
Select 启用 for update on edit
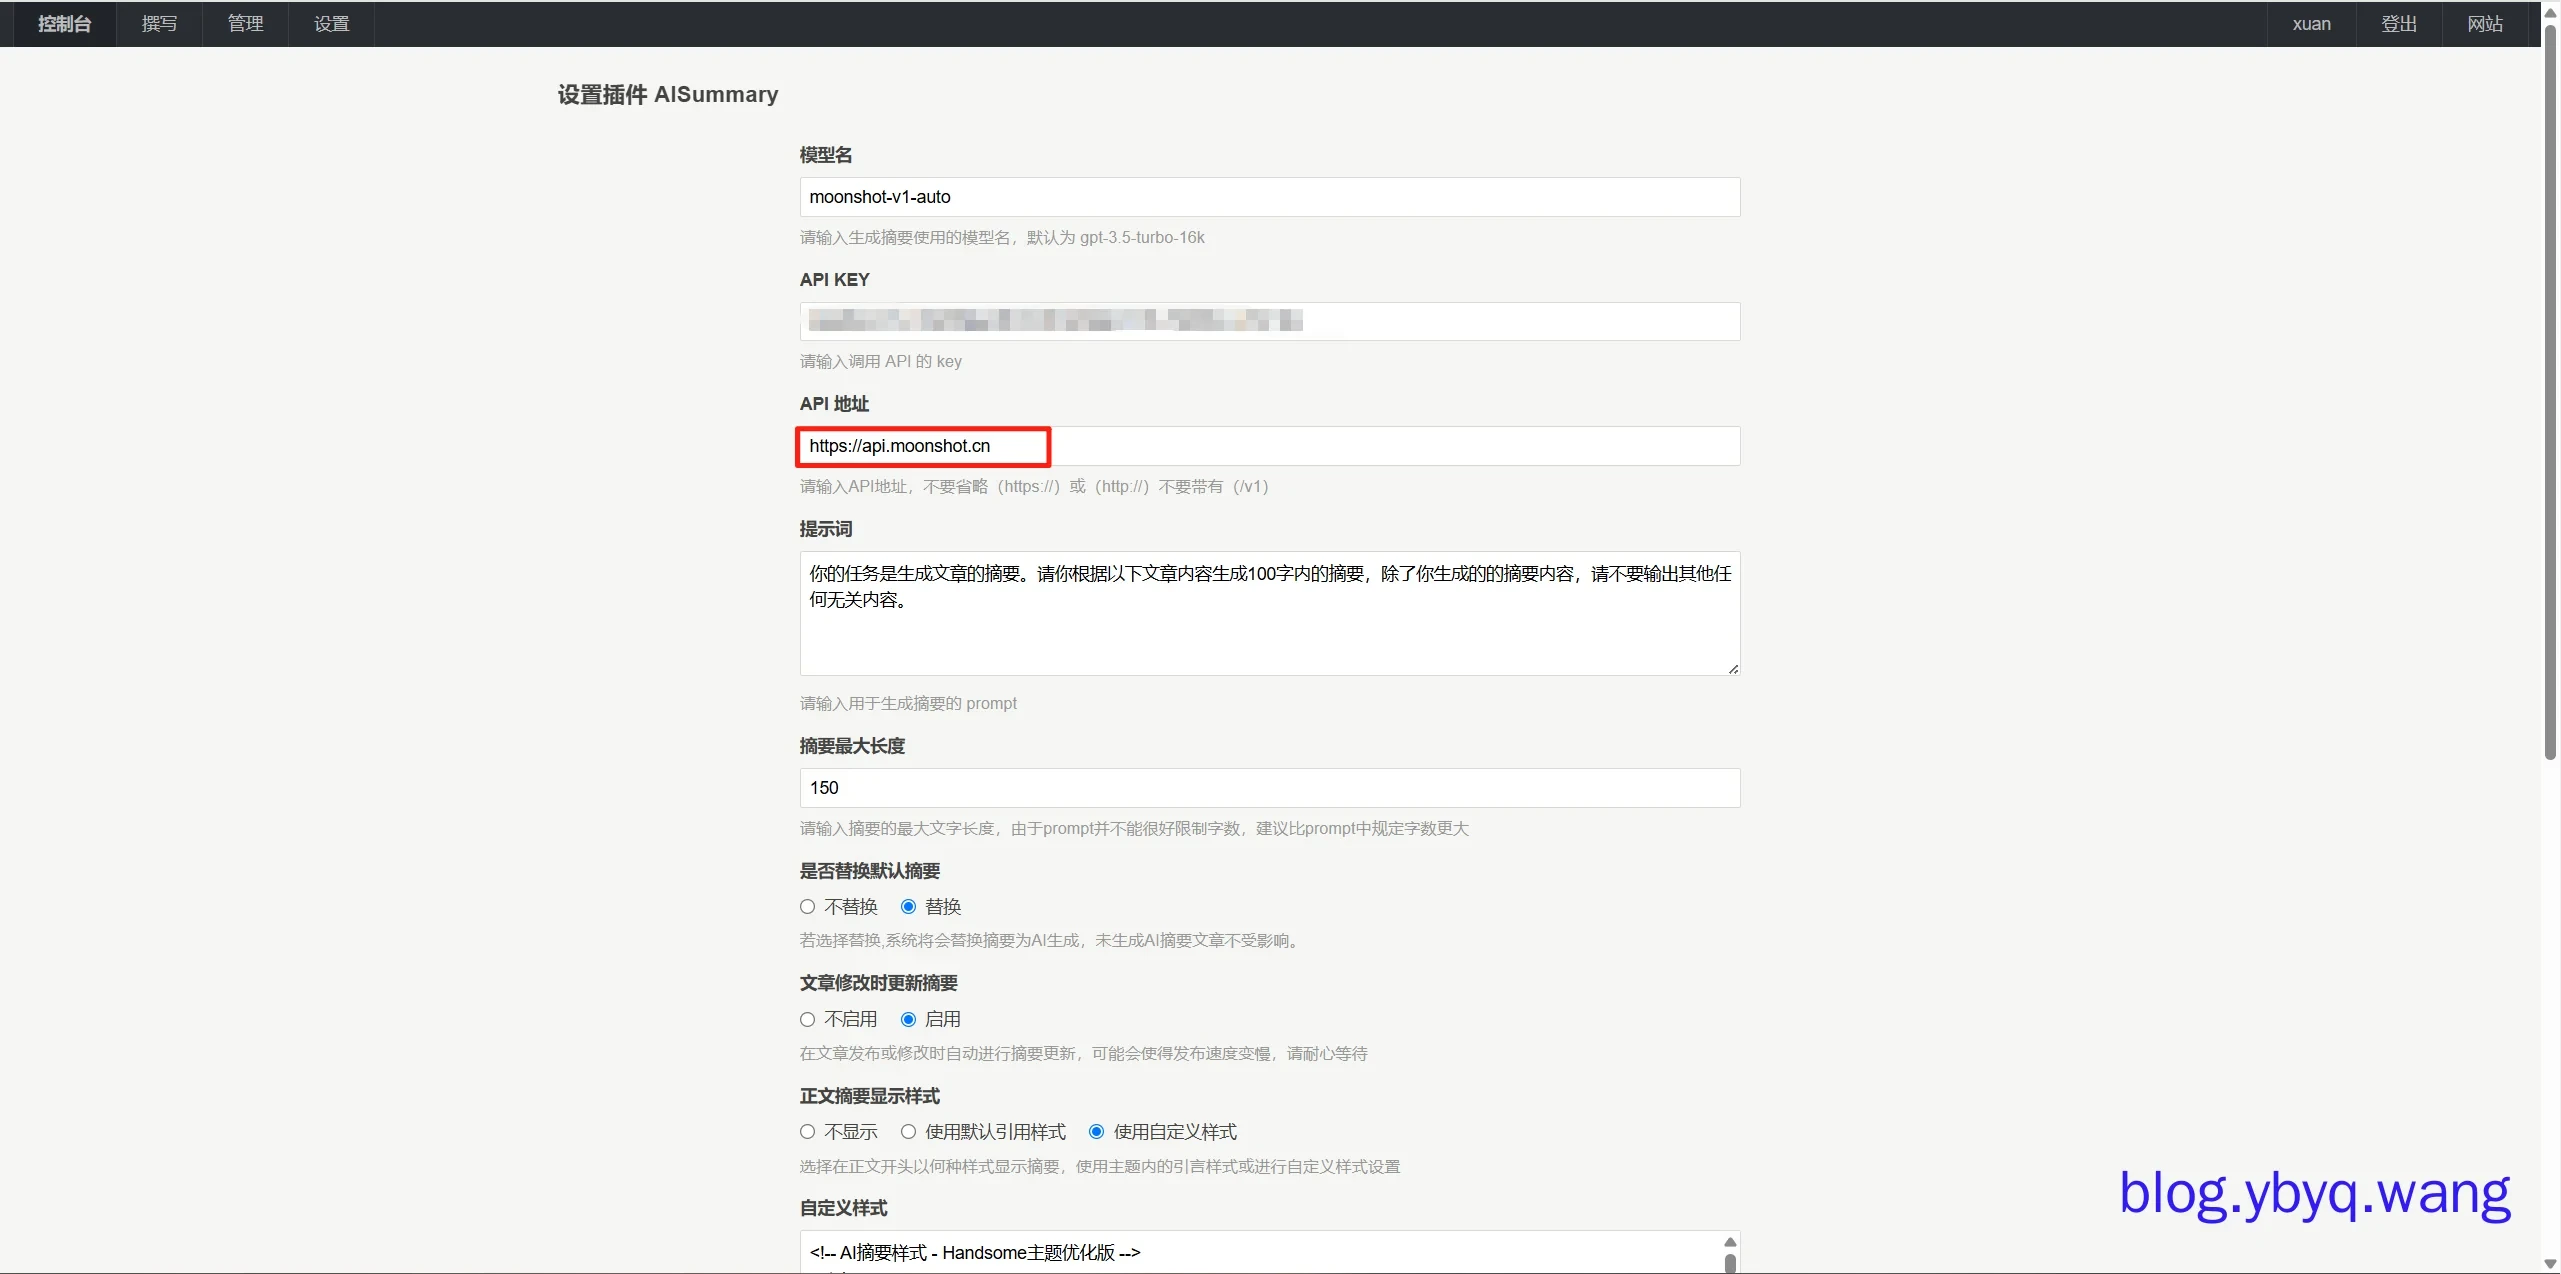coord(908,1020)
